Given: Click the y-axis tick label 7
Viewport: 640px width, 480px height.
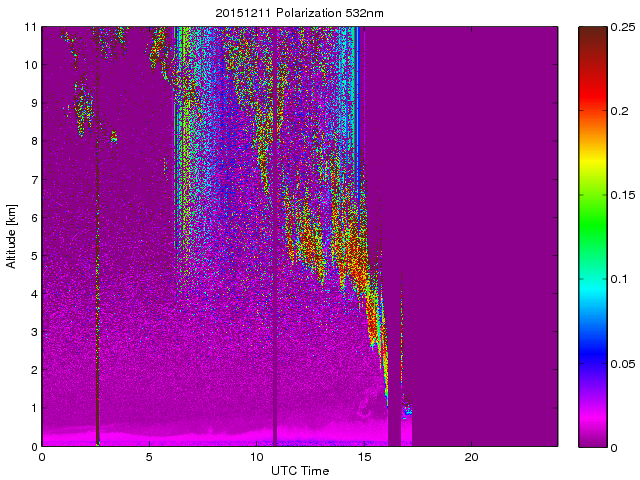Looking at the screenshot, I should click(x=33, y=180).
